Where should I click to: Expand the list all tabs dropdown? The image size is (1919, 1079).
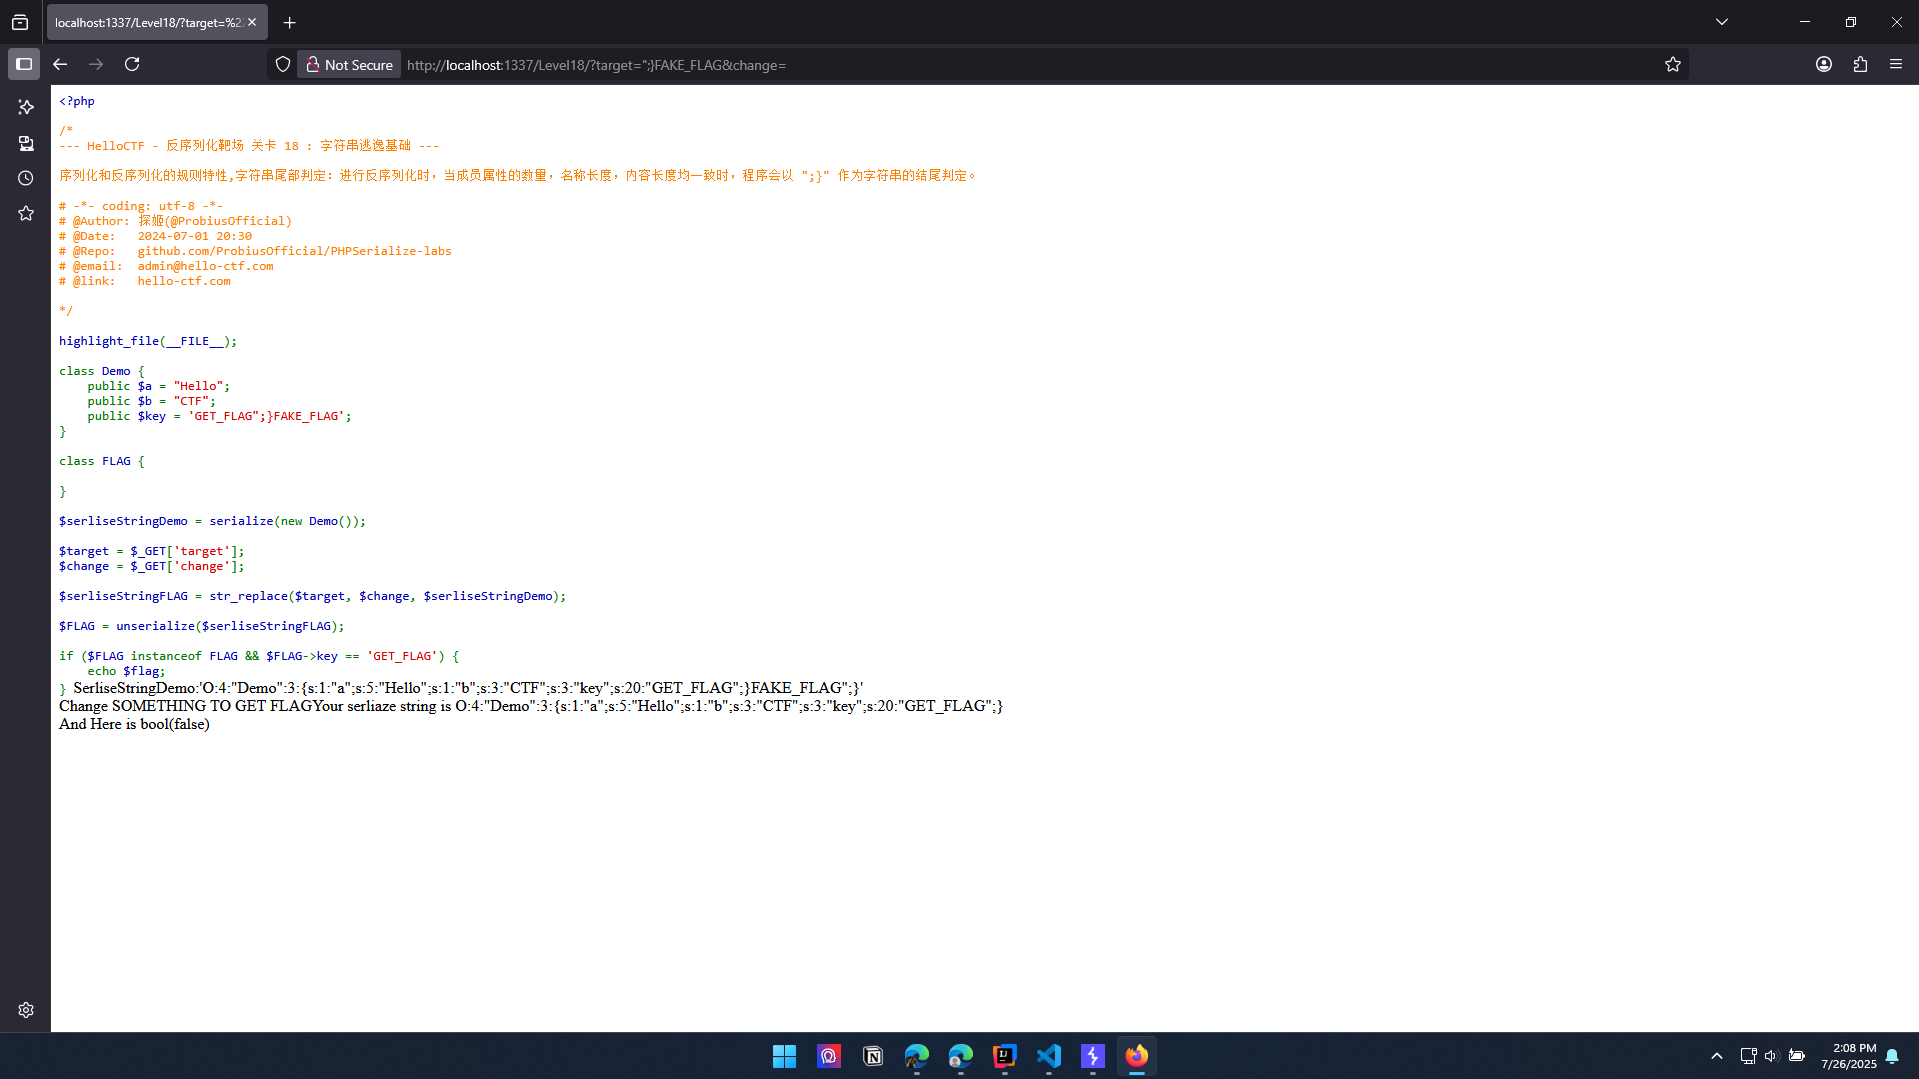tap(1722, 22)
